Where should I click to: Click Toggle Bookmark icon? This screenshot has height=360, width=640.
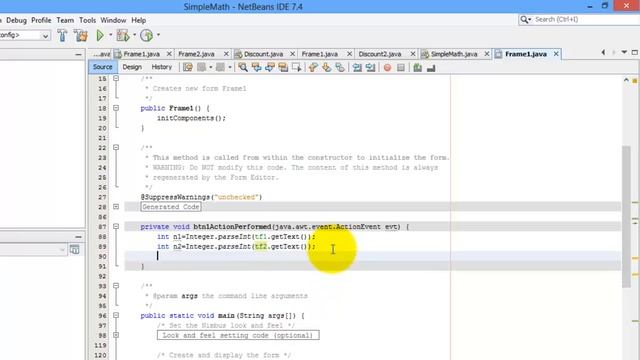click(x=340, y=67)
